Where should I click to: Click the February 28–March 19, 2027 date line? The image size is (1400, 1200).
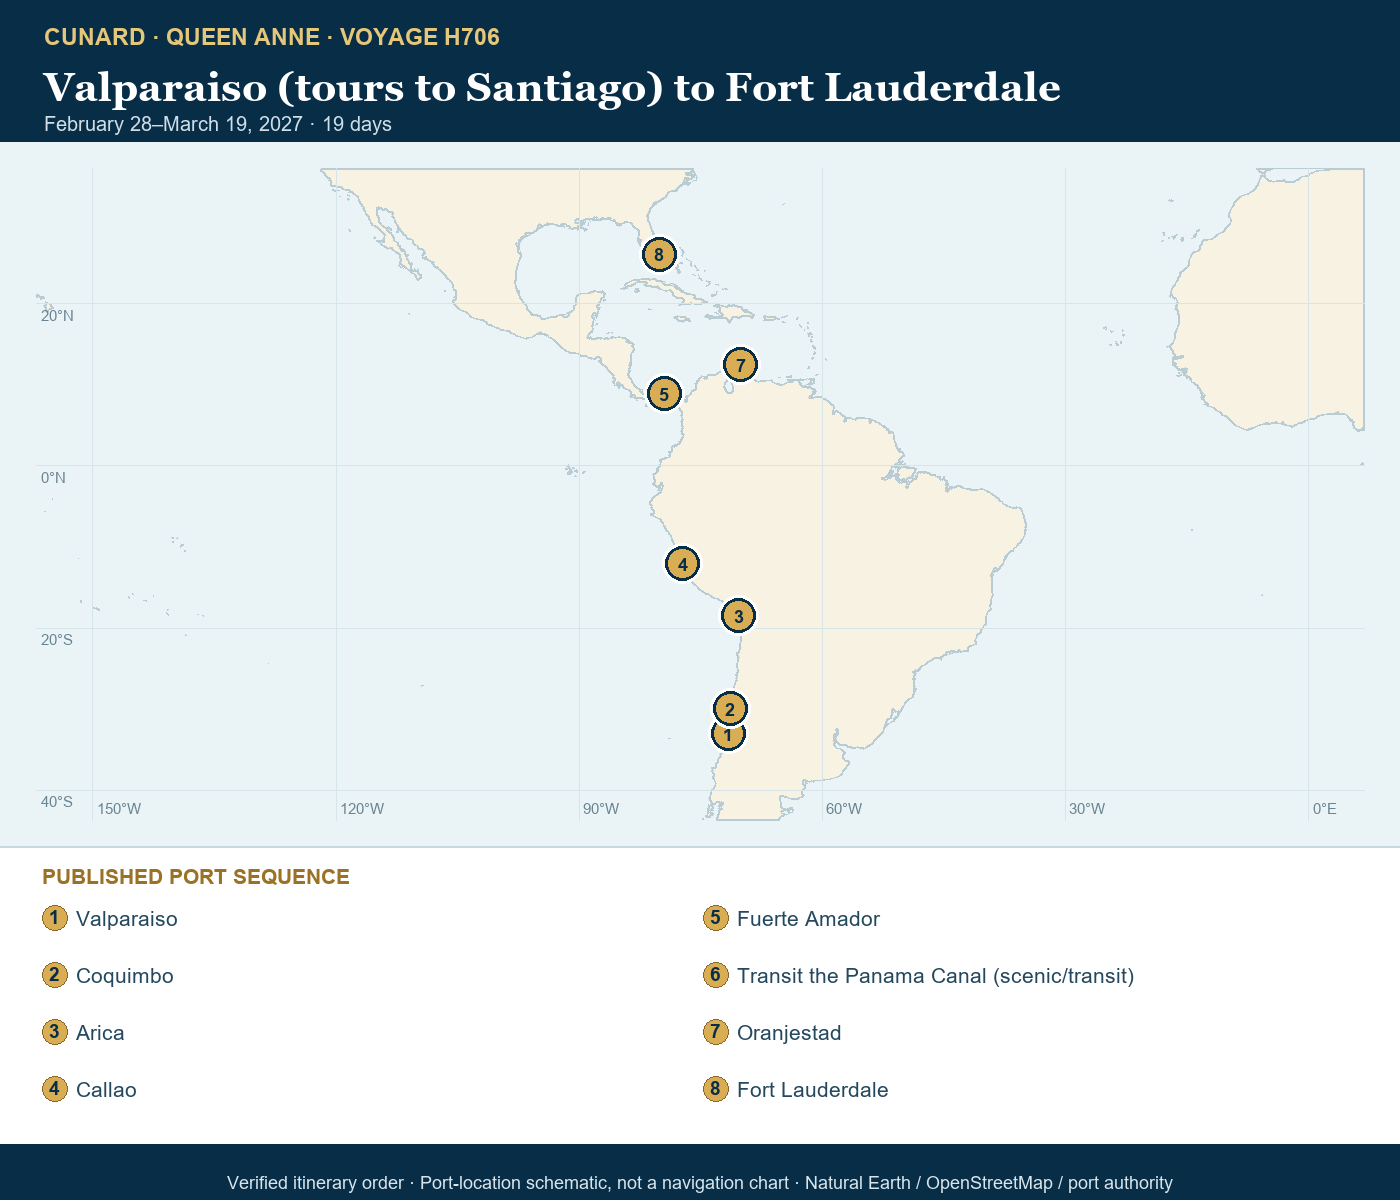click(x=218, y=124)
